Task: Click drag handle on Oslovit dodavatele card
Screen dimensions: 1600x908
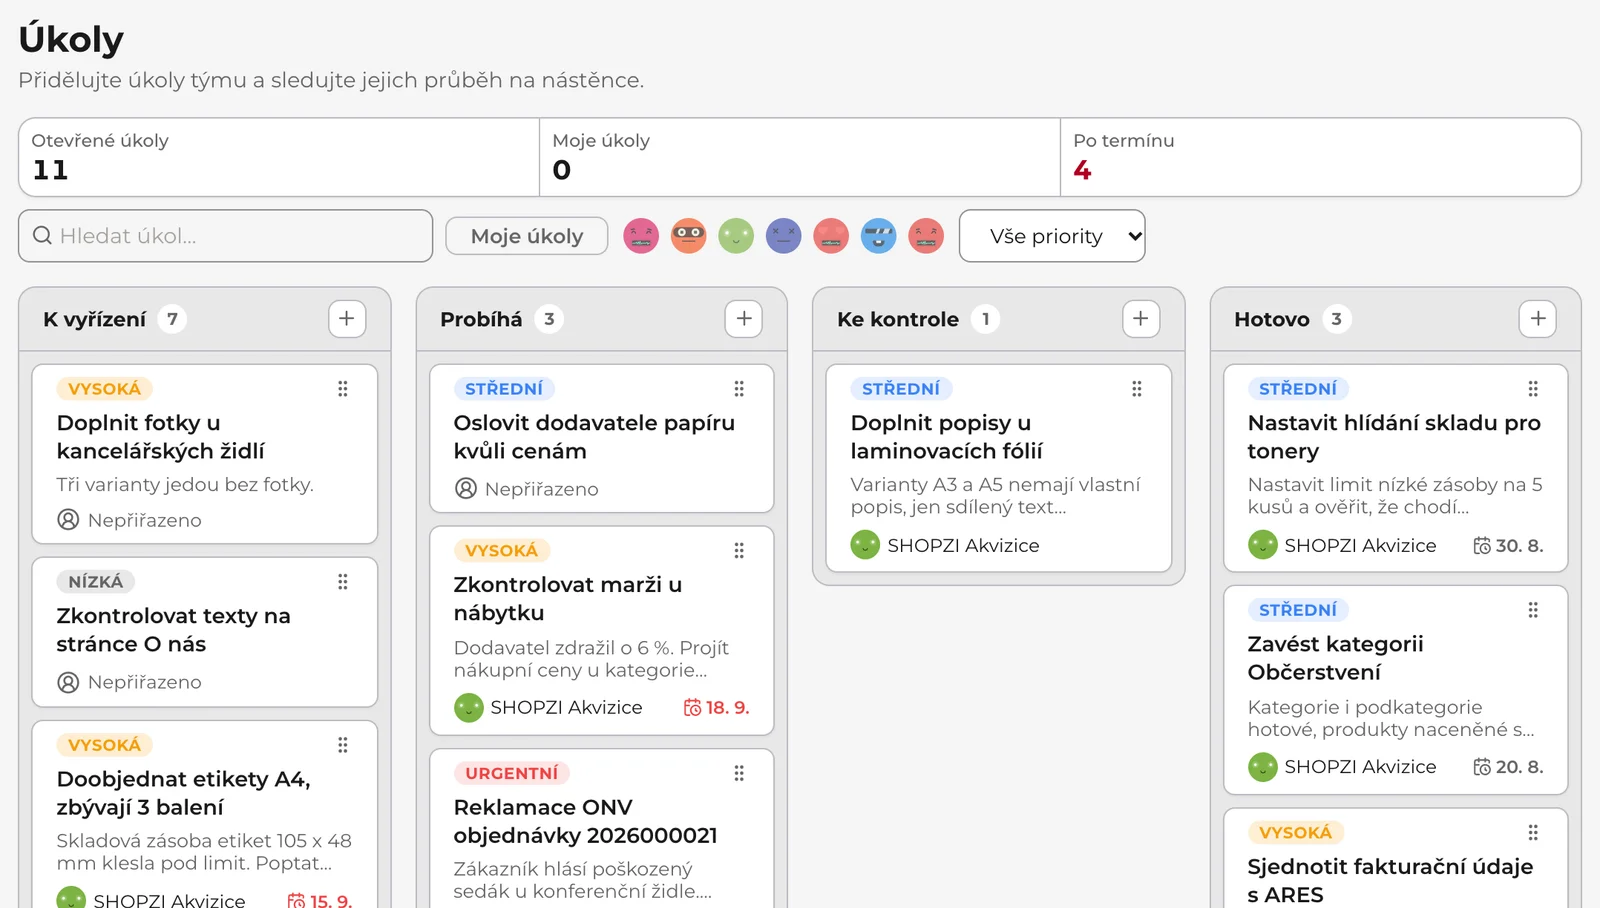Action: (x=739, y=389)
